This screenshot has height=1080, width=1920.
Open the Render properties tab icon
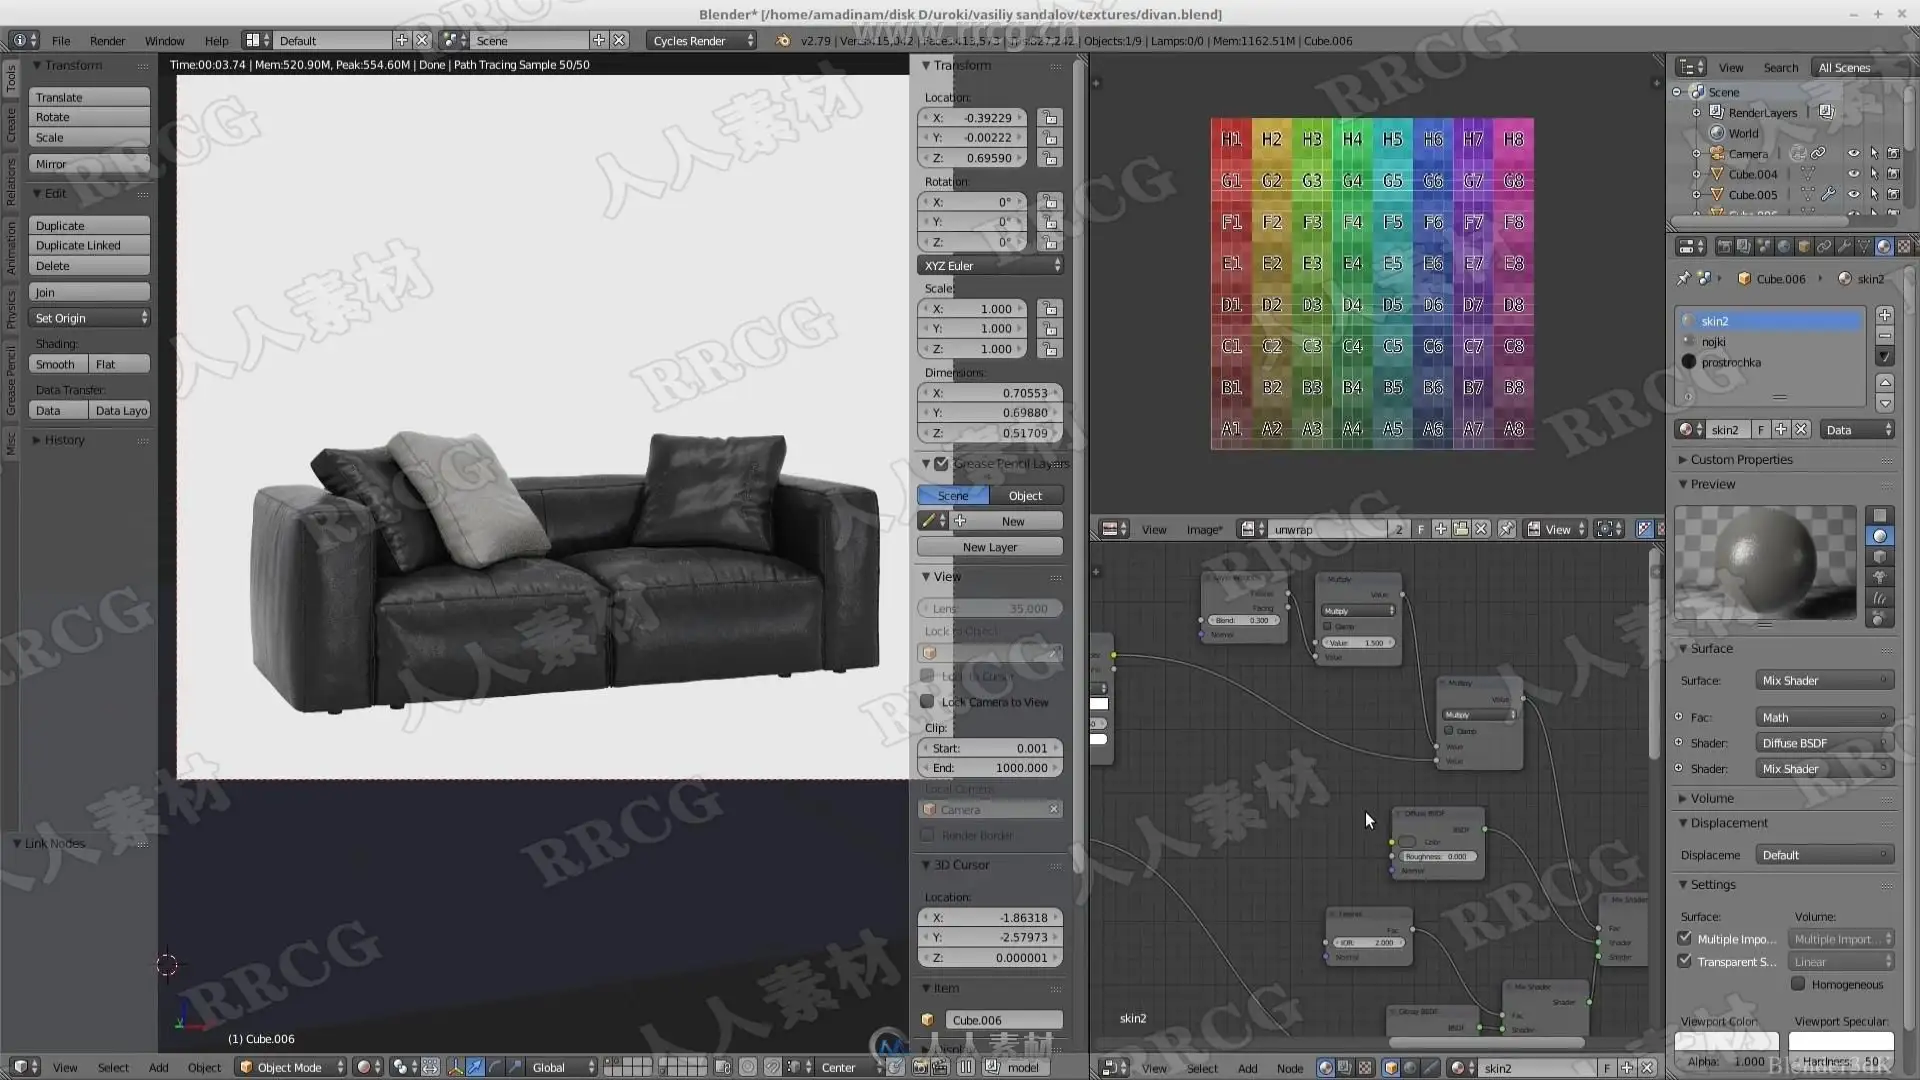click(1725, 246)
